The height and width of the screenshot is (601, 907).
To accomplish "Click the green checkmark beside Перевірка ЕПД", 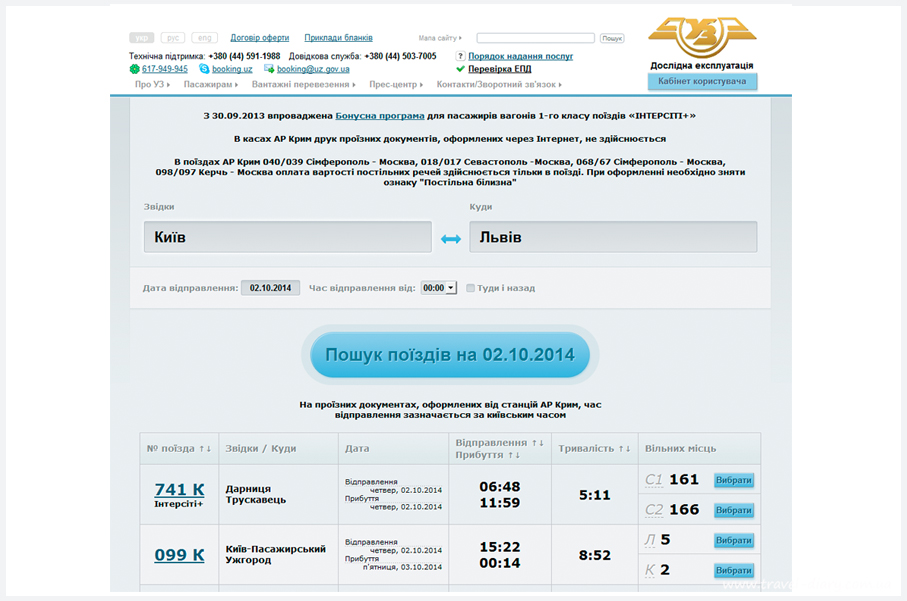I will point(460,69).
